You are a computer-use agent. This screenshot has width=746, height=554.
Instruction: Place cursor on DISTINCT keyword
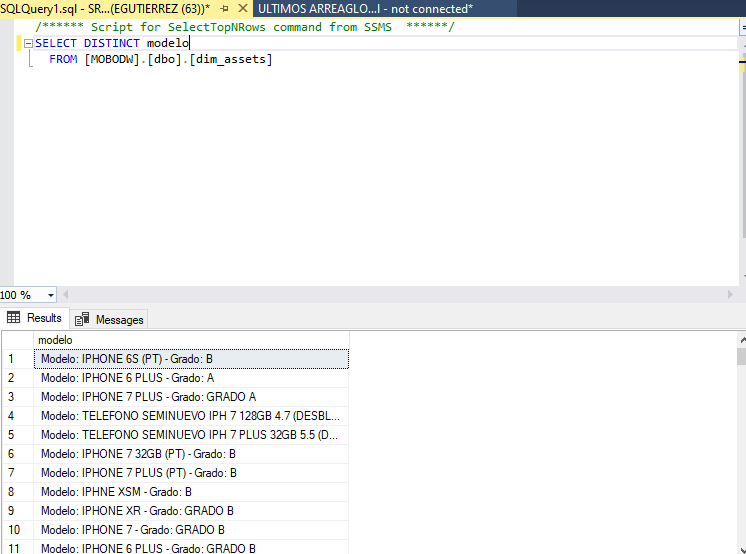click(x=112, y=43)
